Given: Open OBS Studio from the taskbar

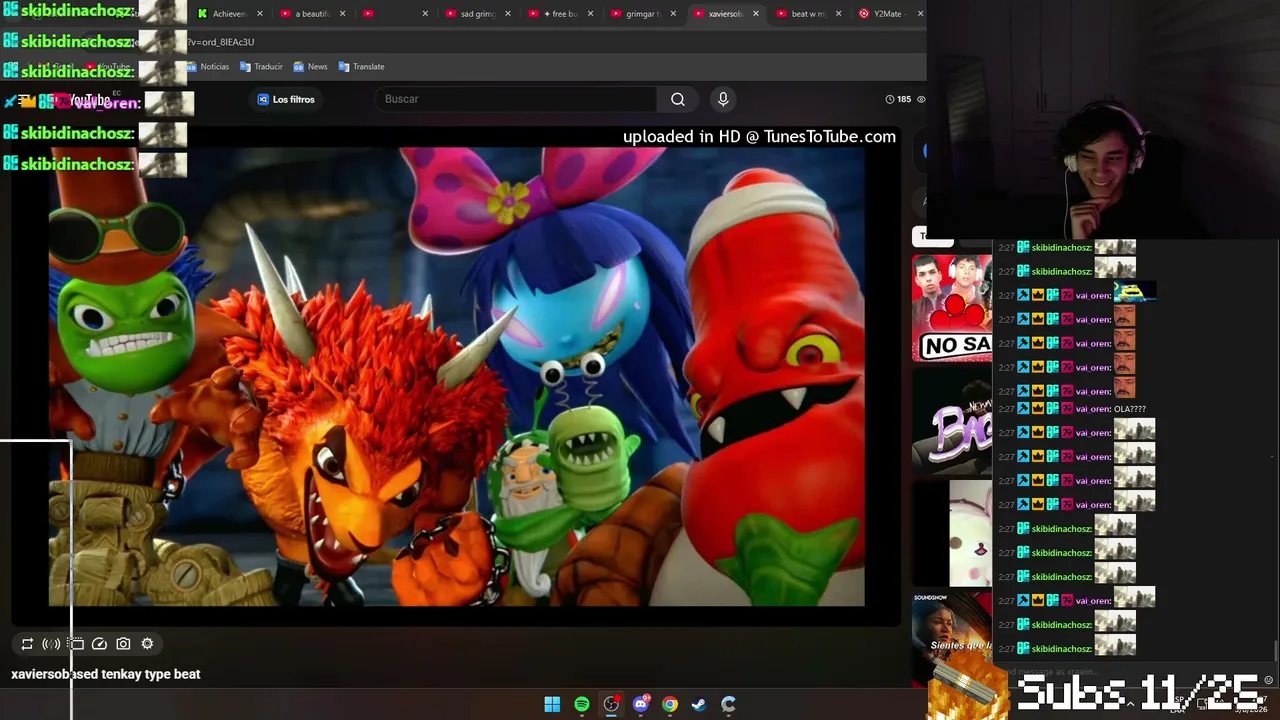Looking at the screenshot, I should coord(611,704).
